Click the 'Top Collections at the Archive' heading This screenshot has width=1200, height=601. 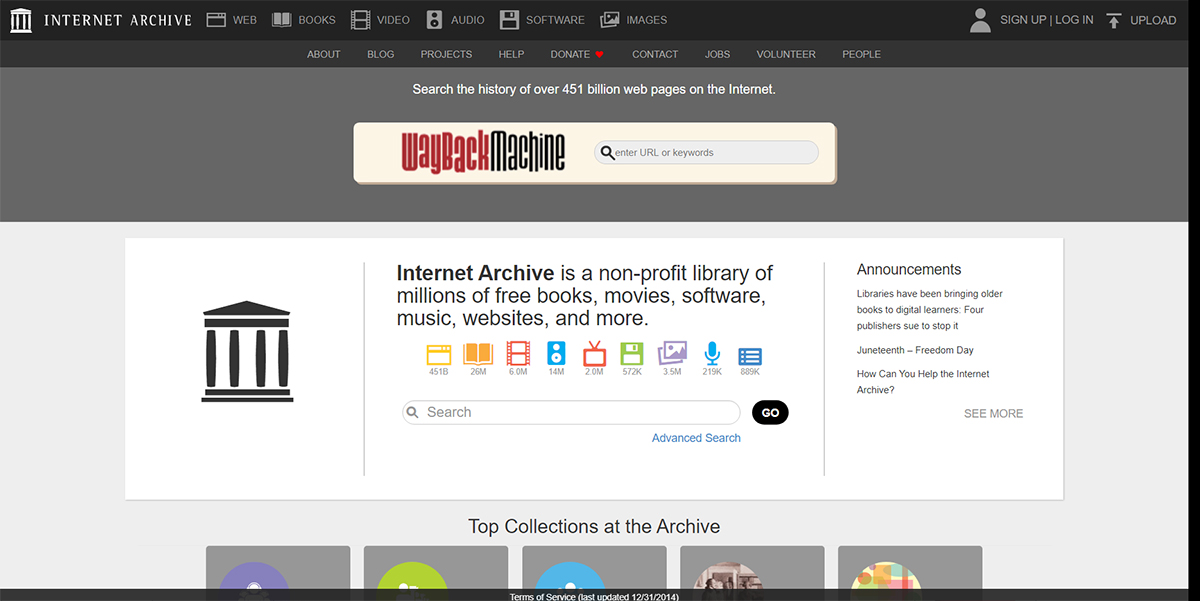594,527
